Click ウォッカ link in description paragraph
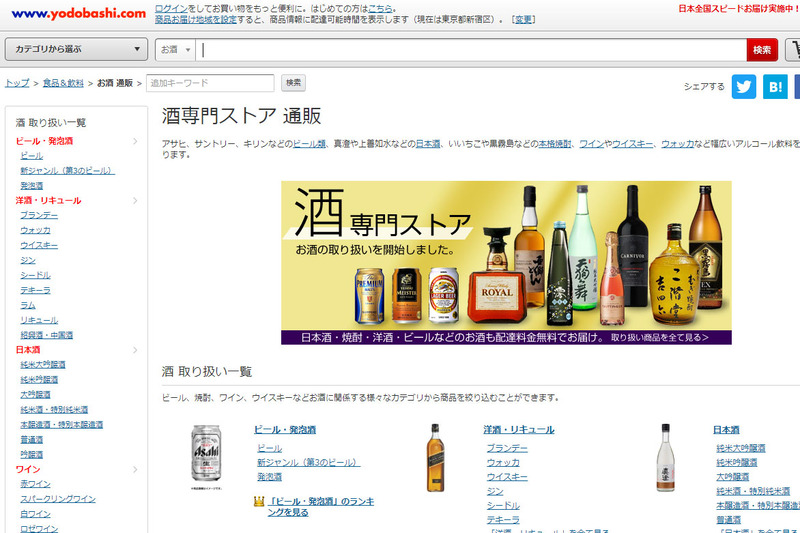Image resolution: width=800 pixels, height=533 pixels. (x=678, y=144)
